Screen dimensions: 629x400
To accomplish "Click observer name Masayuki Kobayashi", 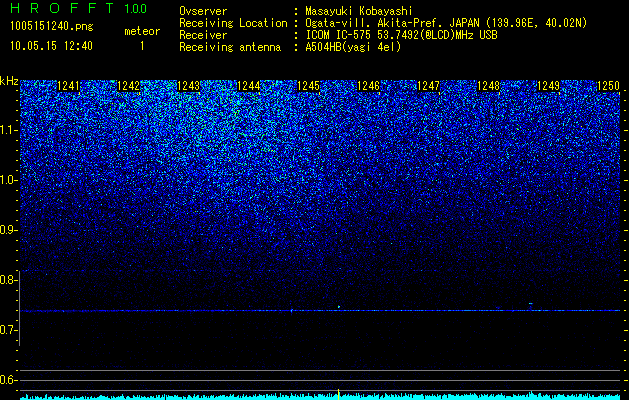I will [359, 11].
